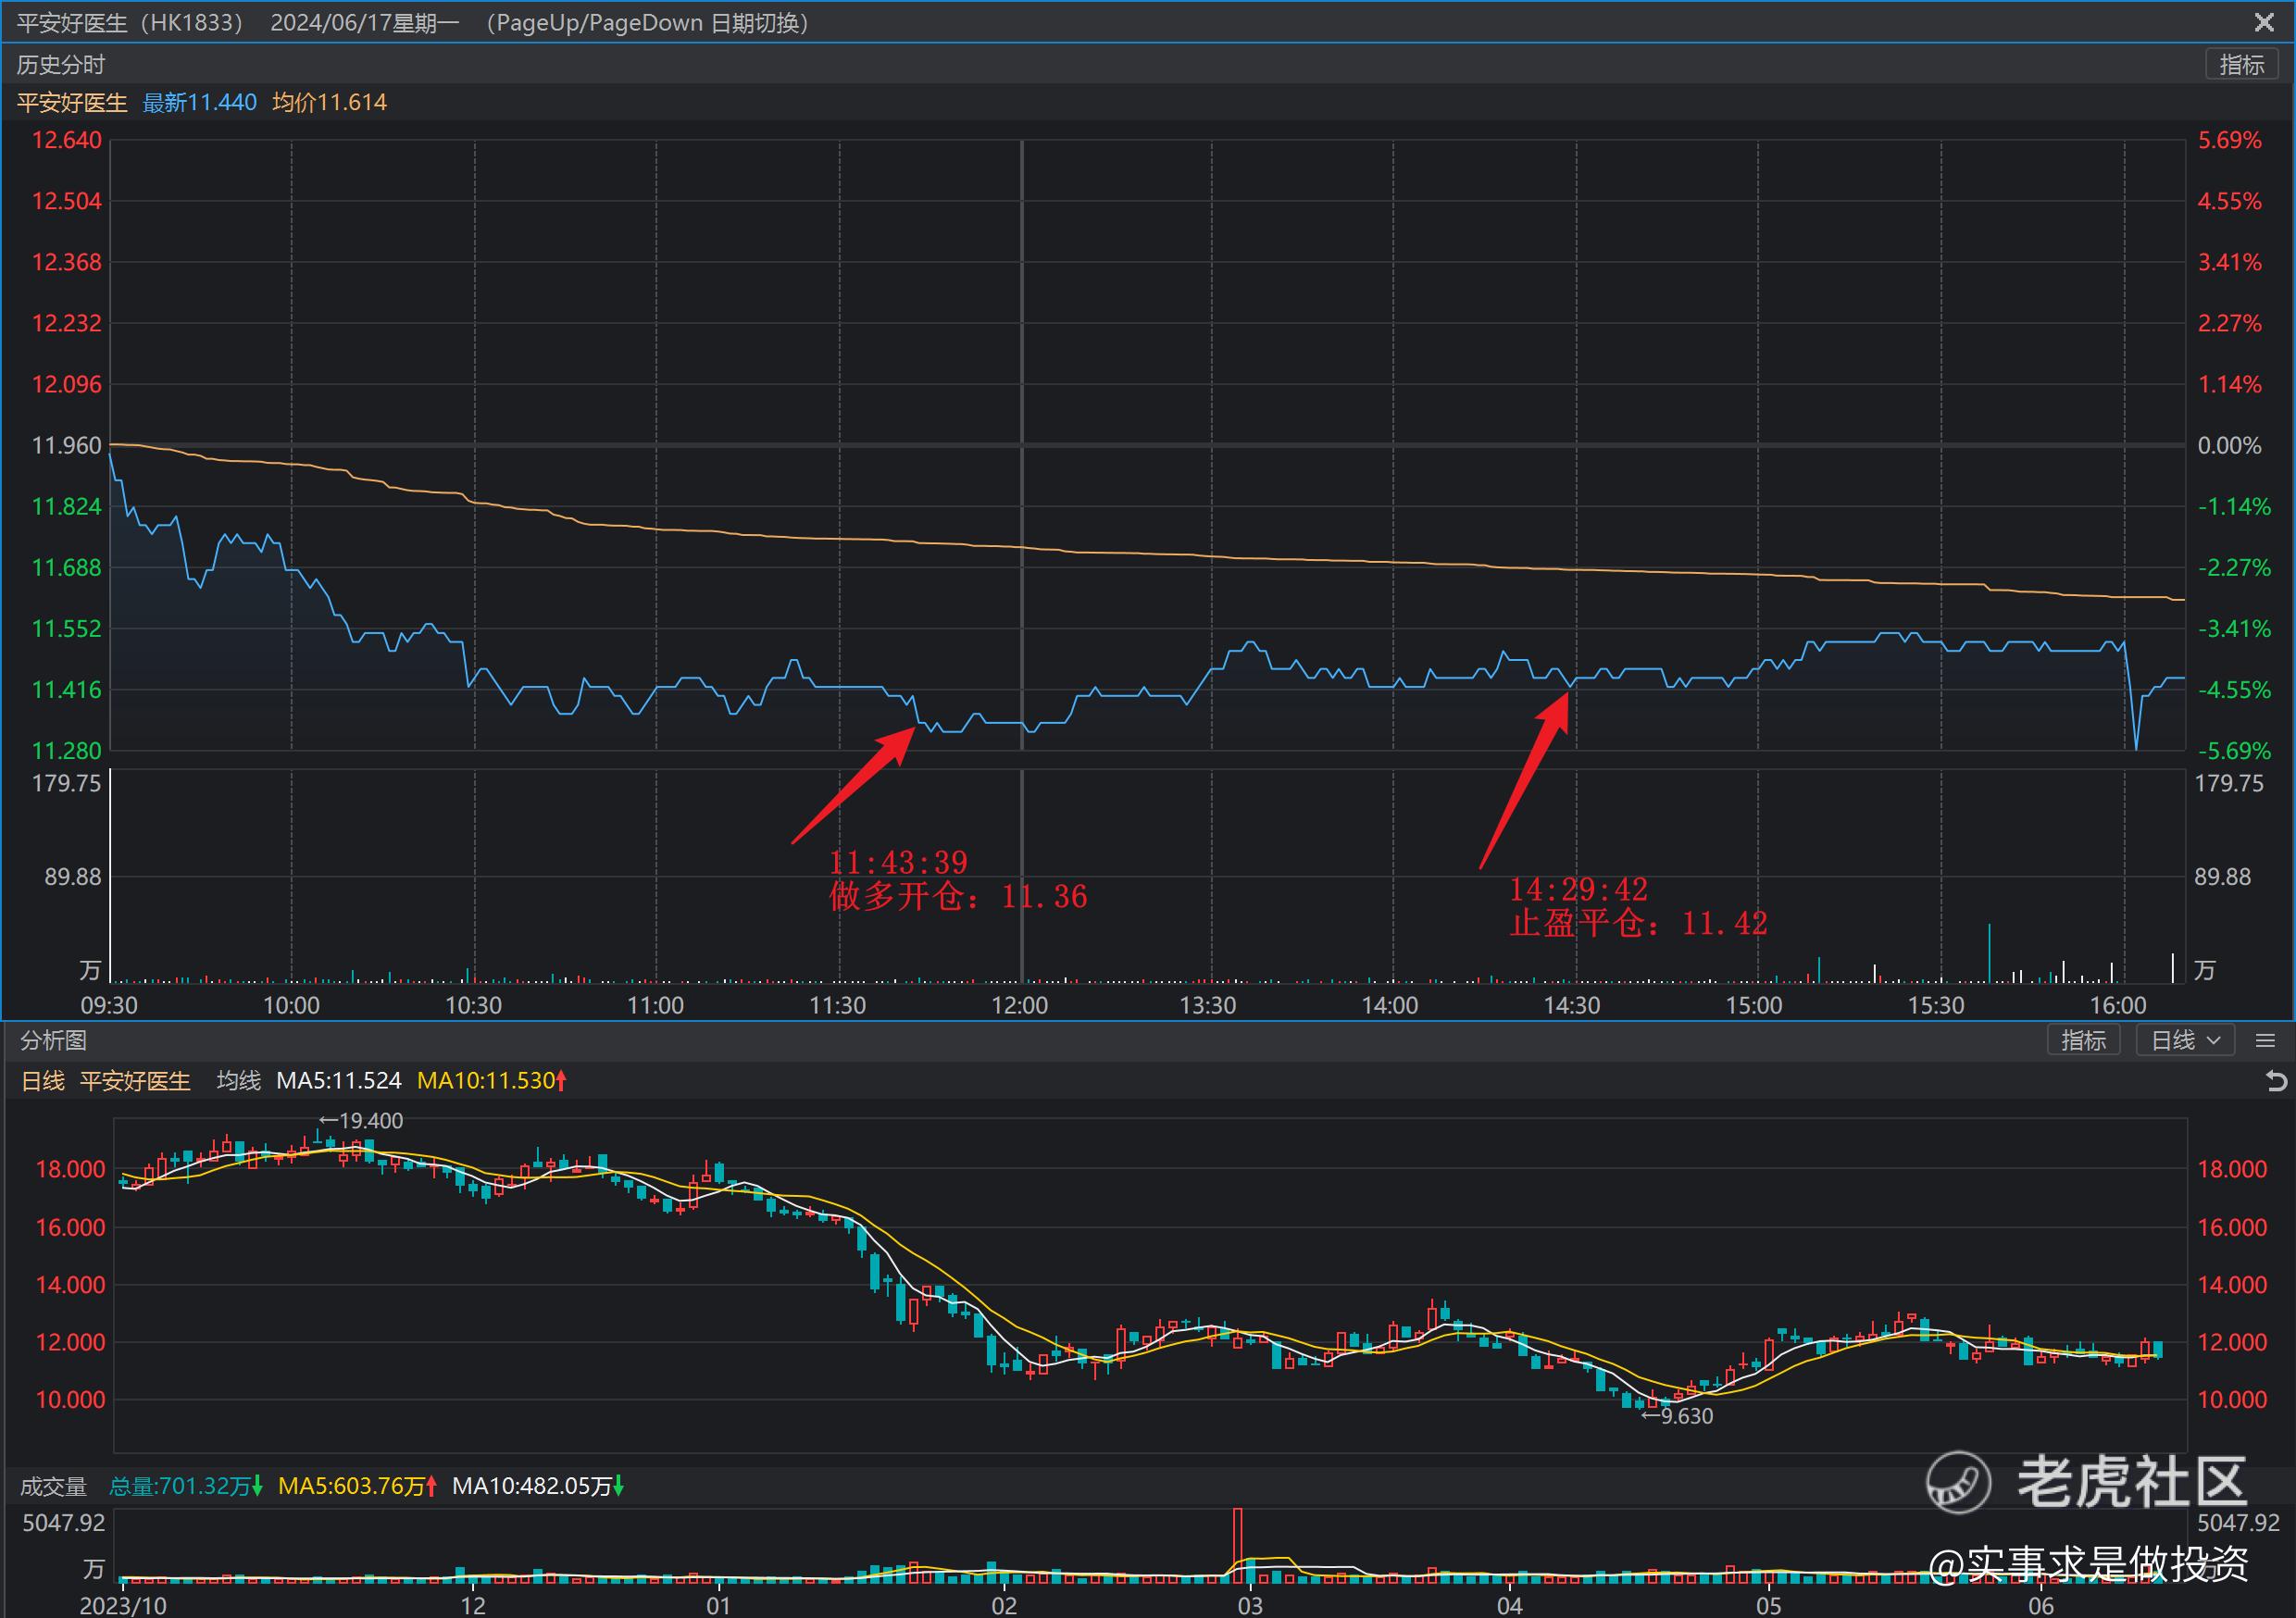
Task: Click the 12:00 time axis label
Action: 1020,1005
